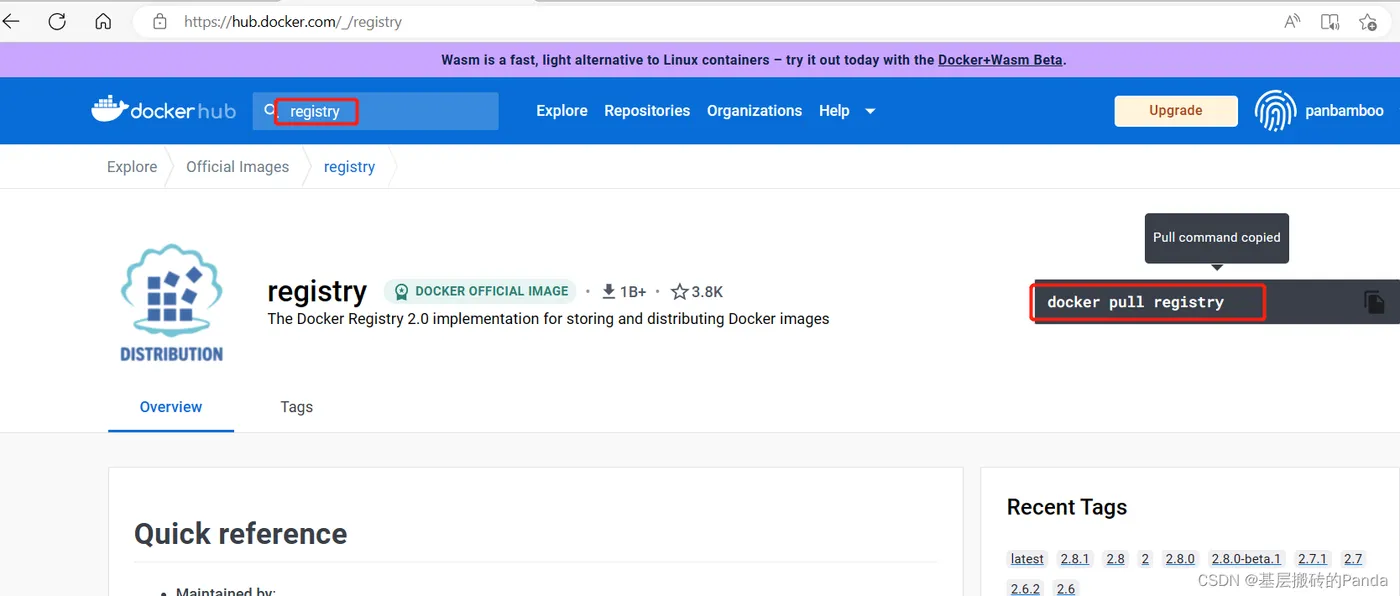The height and width of the screenshot is (596, 1400).
Task: Click the browser refresh icon
Action: tap(57, 21)
